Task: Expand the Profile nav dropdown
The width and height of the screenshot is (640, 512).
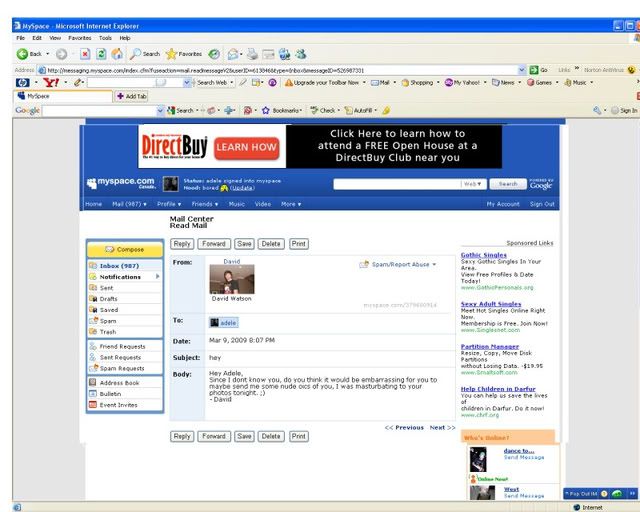Action: 169,204
